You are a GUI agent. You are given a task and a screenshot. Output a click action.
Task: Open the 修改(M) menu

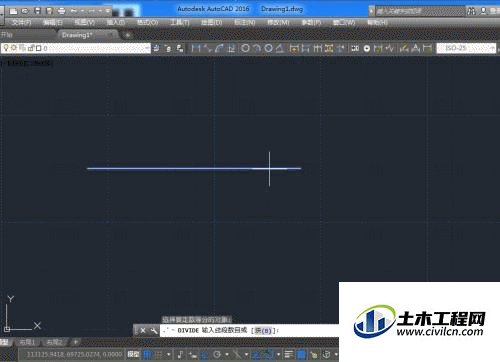click(278, 23)
